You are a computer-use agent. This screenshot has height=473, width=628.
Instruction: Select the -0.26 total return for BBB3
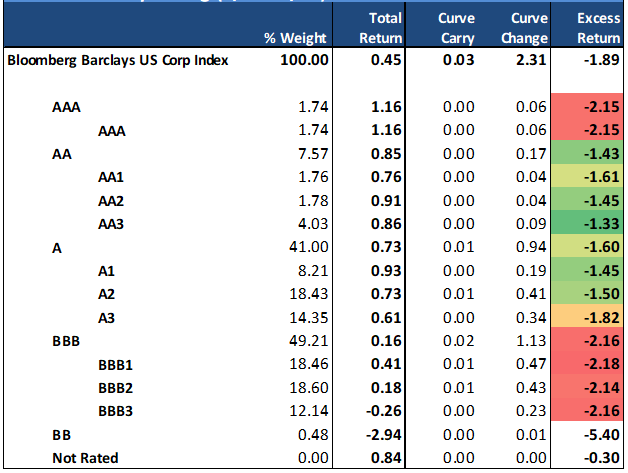(x=383, y=410)
